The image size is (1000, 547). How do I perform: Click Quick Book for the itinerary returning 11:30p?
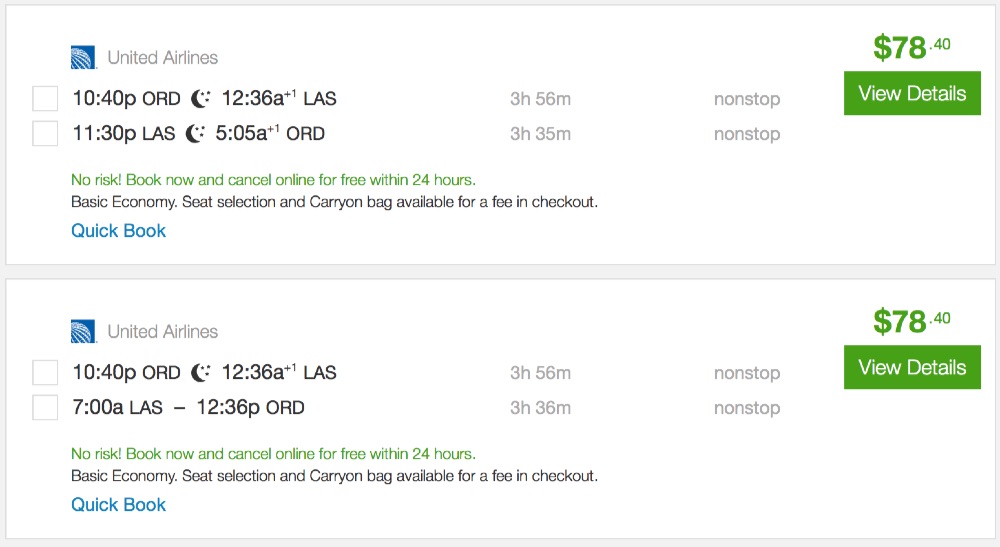click(x=118, y=231)
